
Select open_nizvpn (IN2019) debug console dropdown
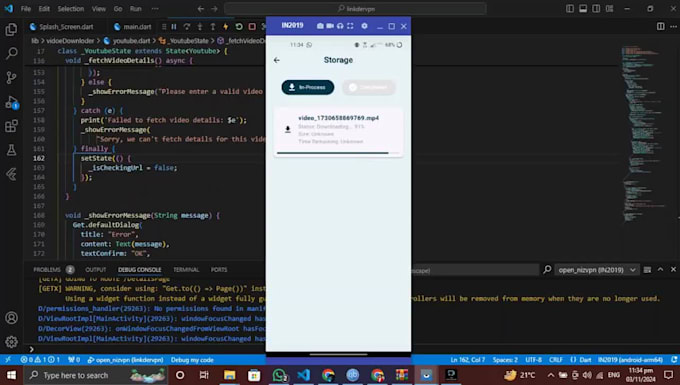[597, 270]
